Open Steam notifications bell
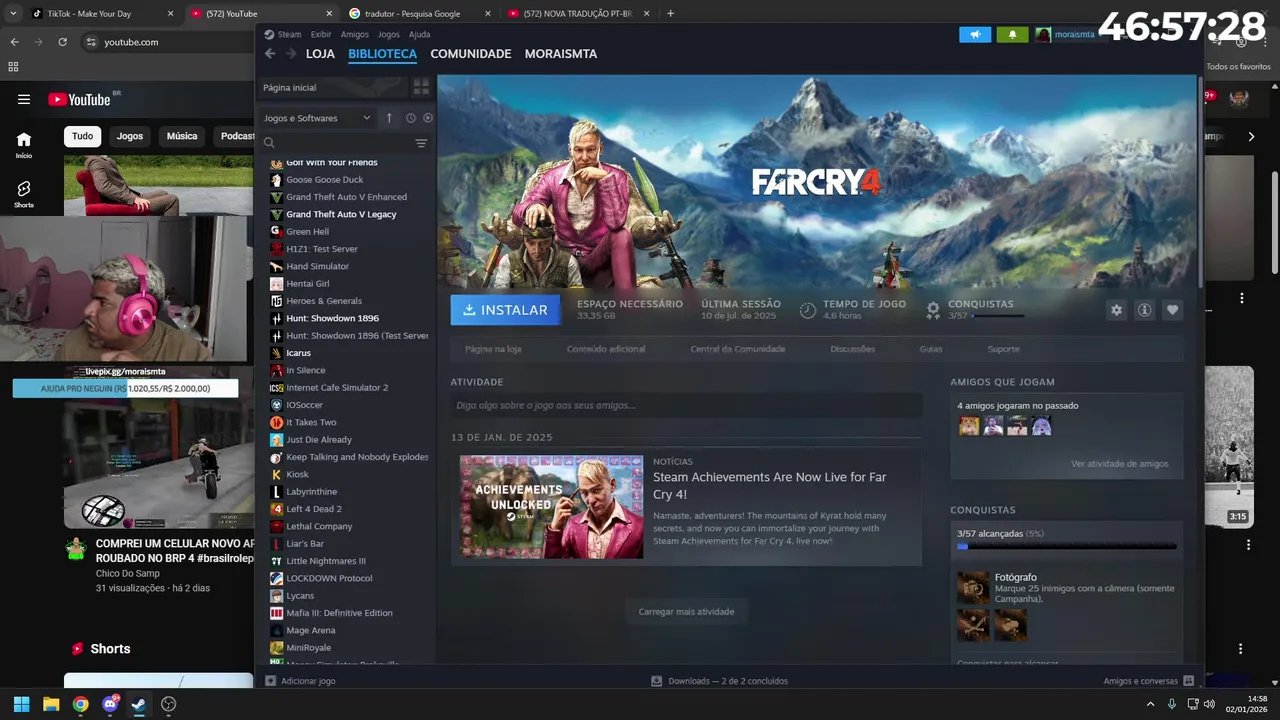The image size is (1280, 720). point(1012,34)
